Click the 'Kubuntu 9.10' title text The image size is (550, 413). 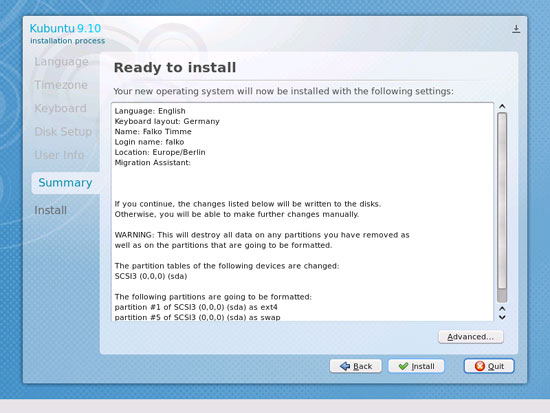pos(65,28)
